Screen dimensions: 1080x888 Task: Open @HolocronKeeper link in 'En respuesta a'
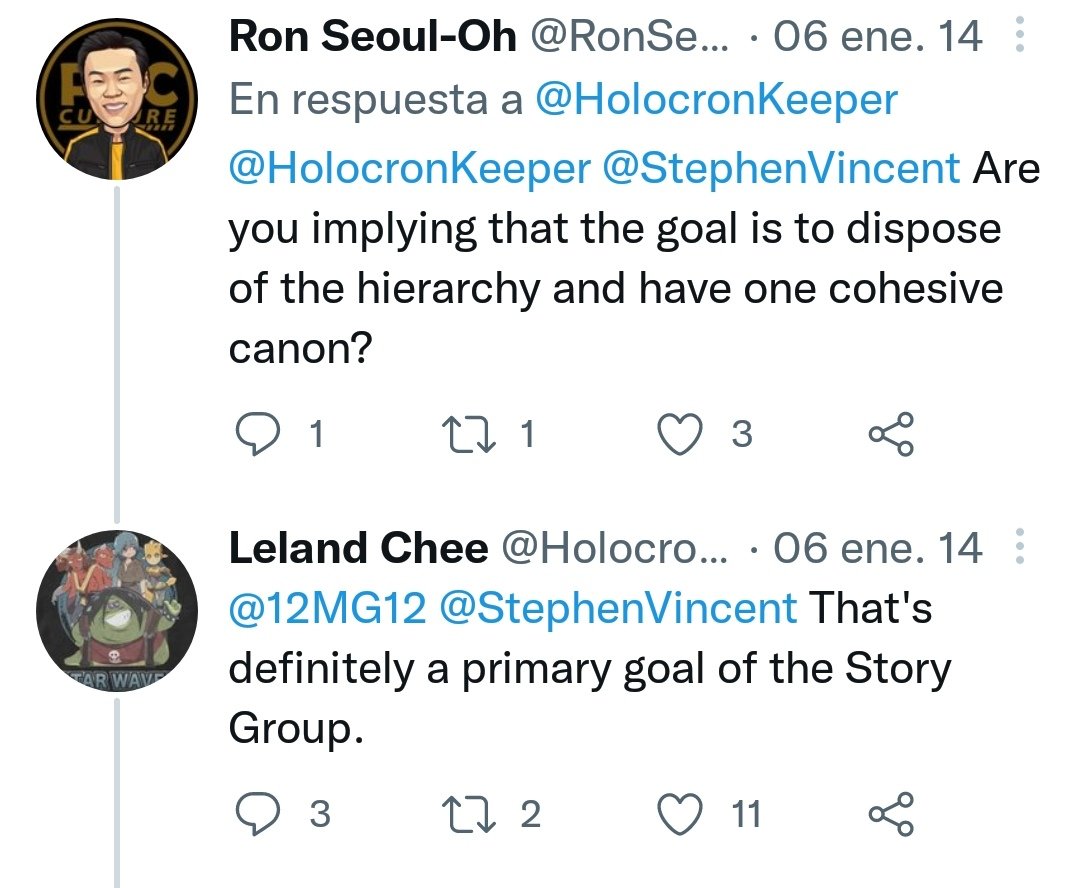pyautogui.click(x=716, y=99)
